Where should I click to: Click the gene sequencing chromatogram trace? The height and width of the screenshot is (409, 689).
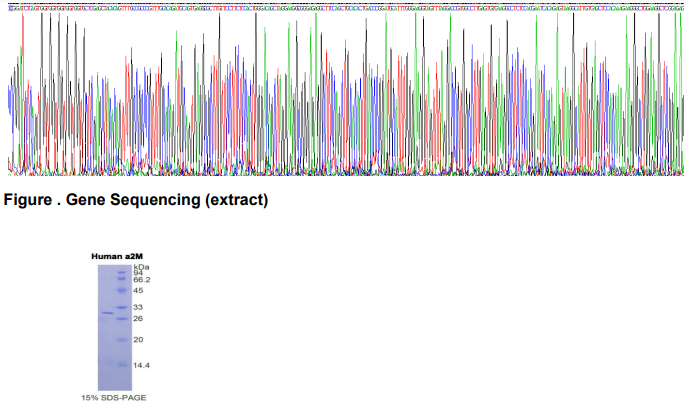(344, 100)
